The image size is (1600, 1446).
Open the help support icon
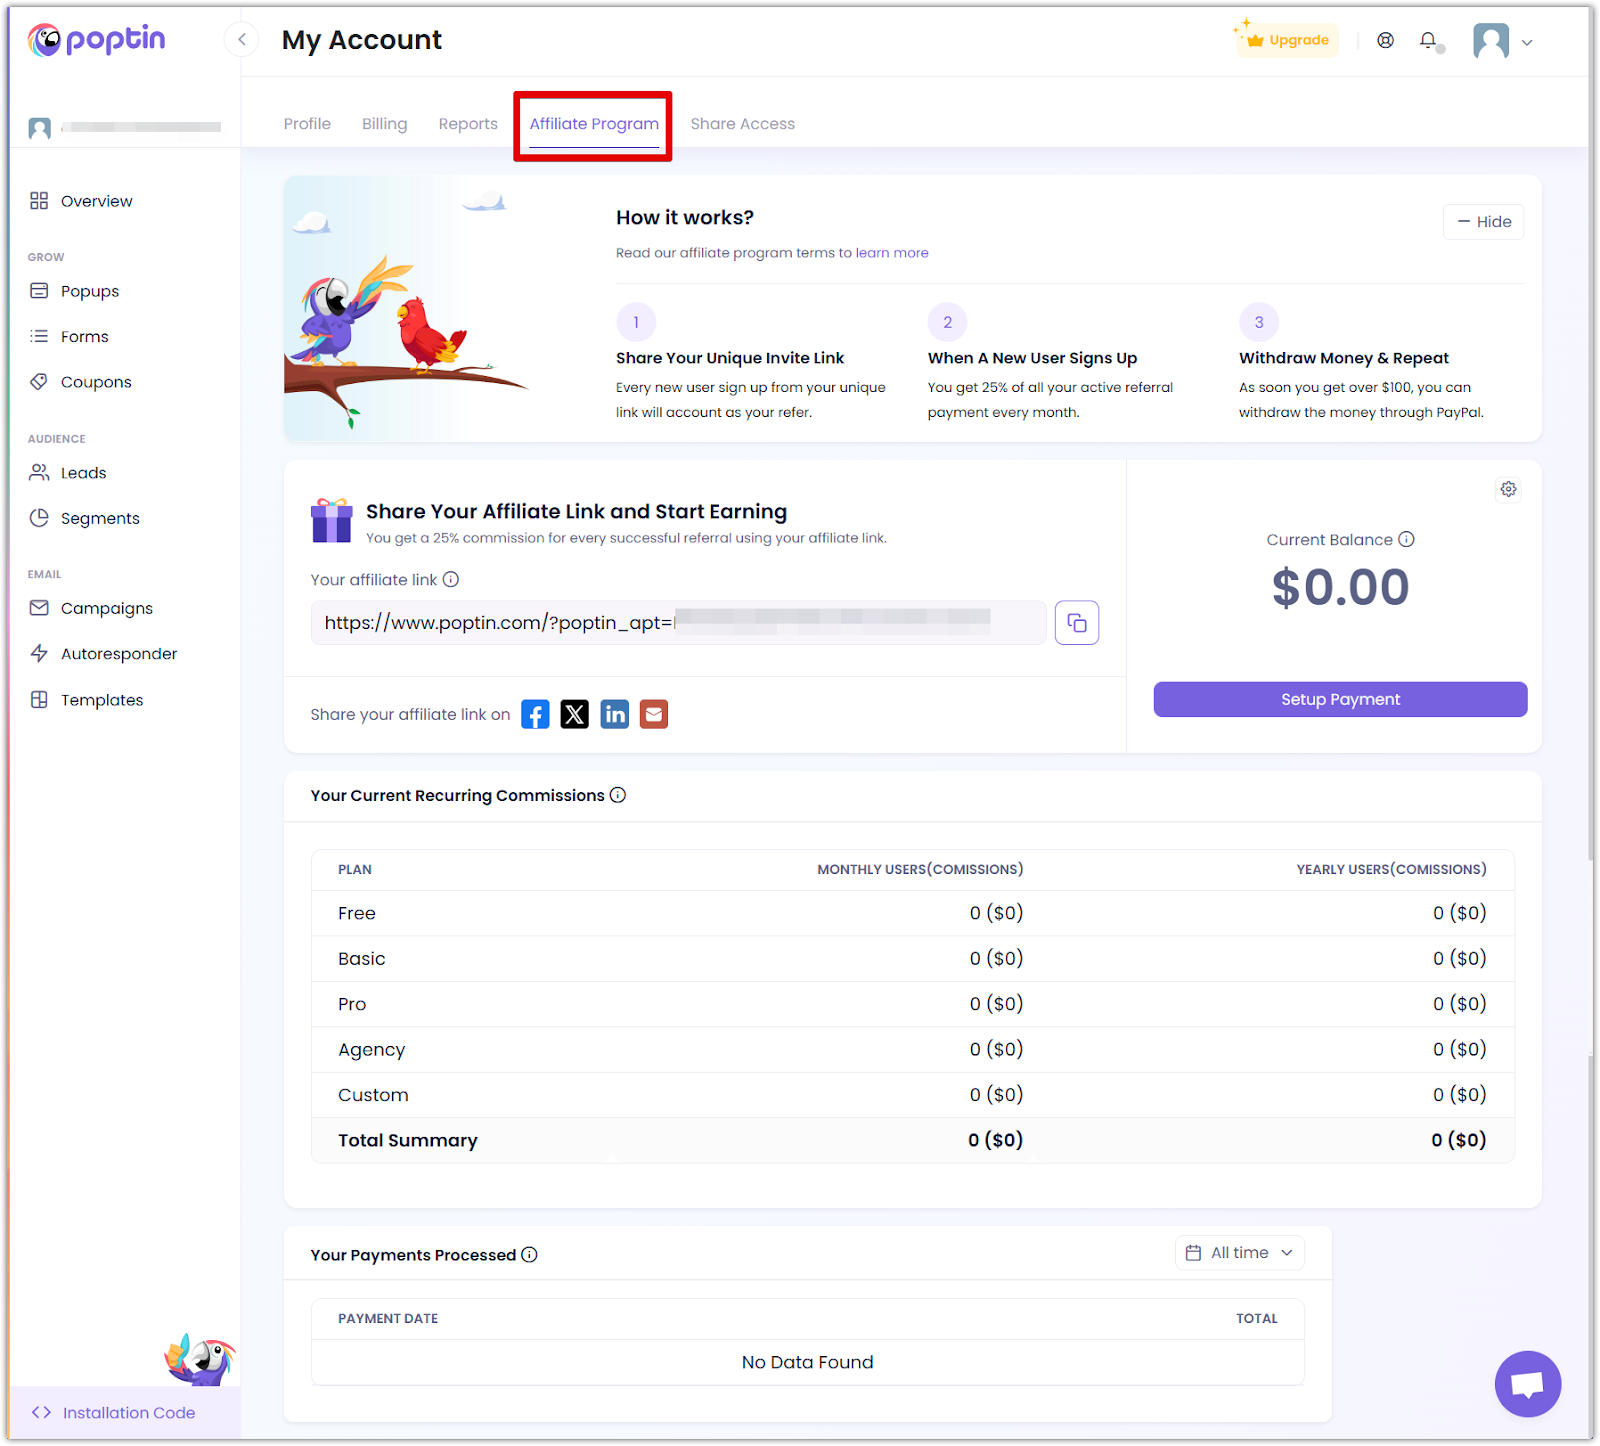click(x=1385, y=41)
